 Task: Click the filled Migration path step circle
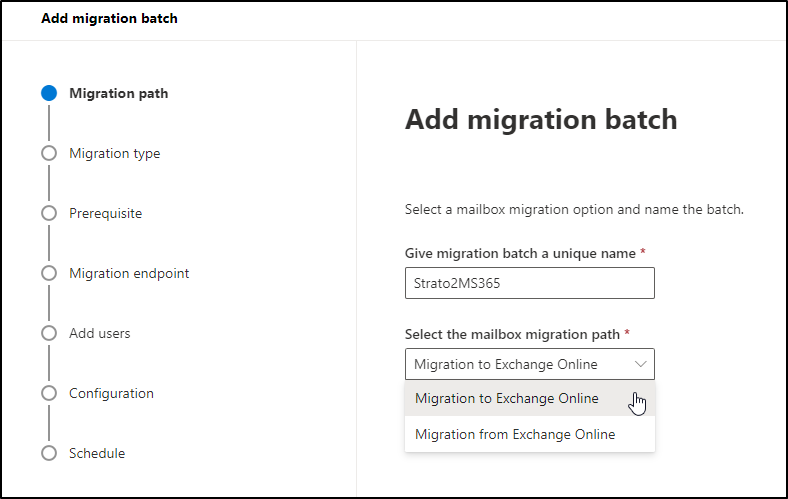click(49, 93)
